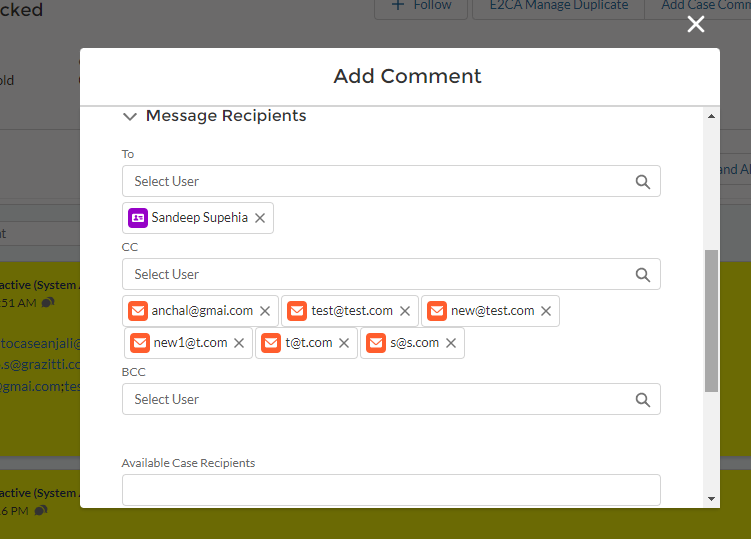Open Available Case Recipients box
This screenshot has width=751, height=539.
tap(391, 490)
